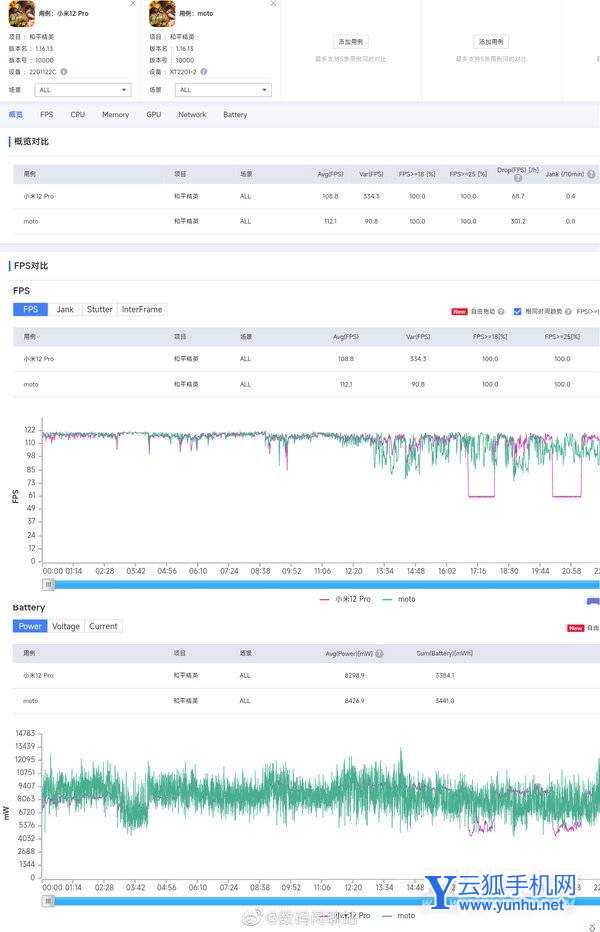Open help icon beside 相同时间趋势 checkbox
This screenshot has width=600, height=932.
568,311
